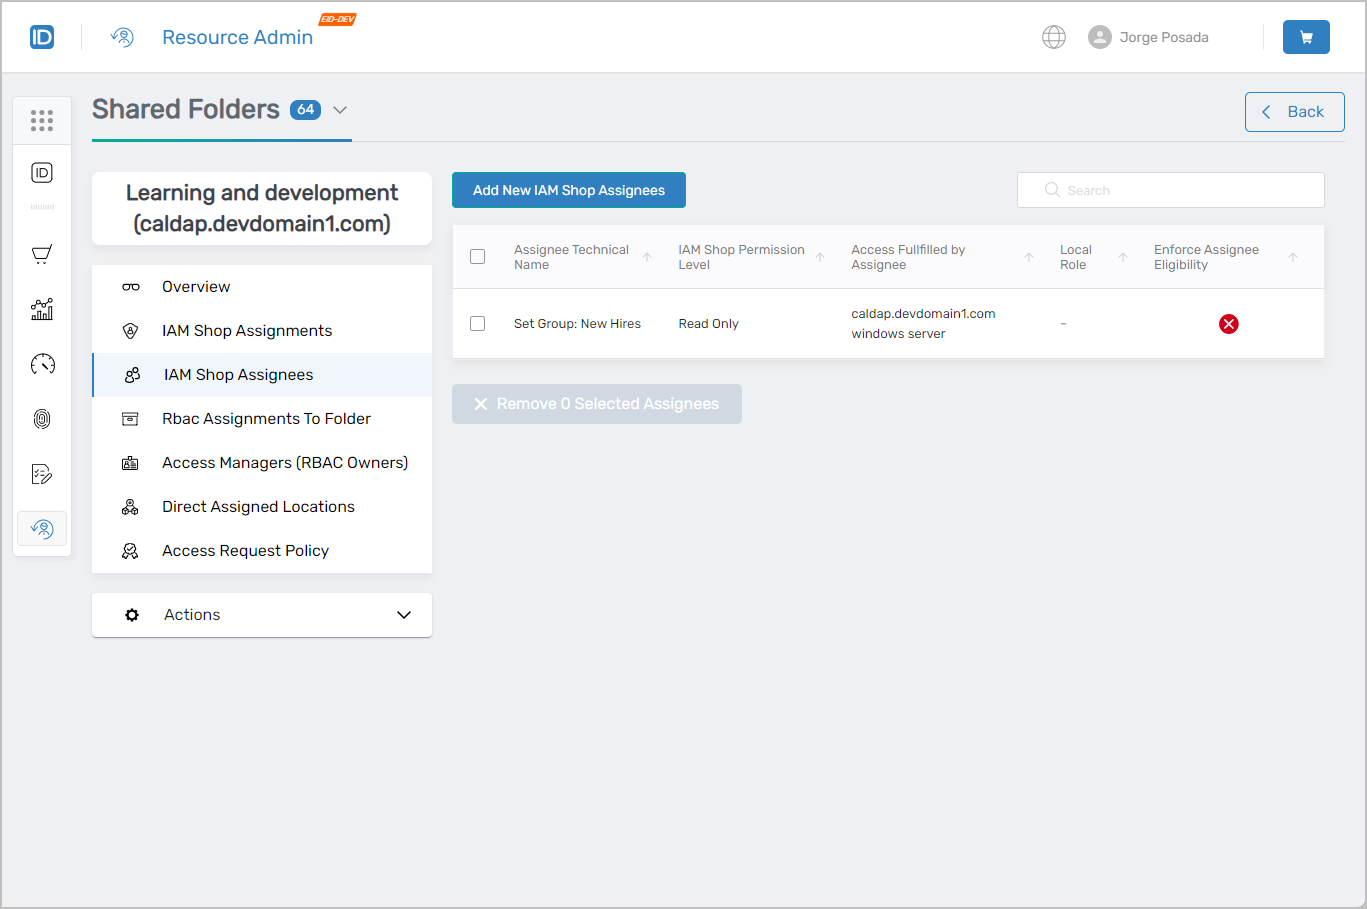This screenshot has width=1367, height=909.
Task: Select the ID badge icon in sidebar
Action: pos(41,172)
